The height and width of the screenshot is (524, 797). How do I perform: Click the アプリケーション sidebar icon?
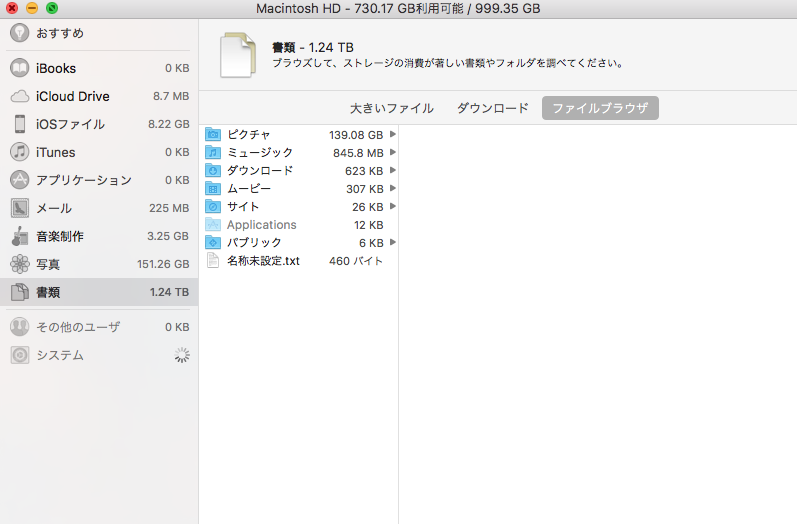(x=19, y=180)
